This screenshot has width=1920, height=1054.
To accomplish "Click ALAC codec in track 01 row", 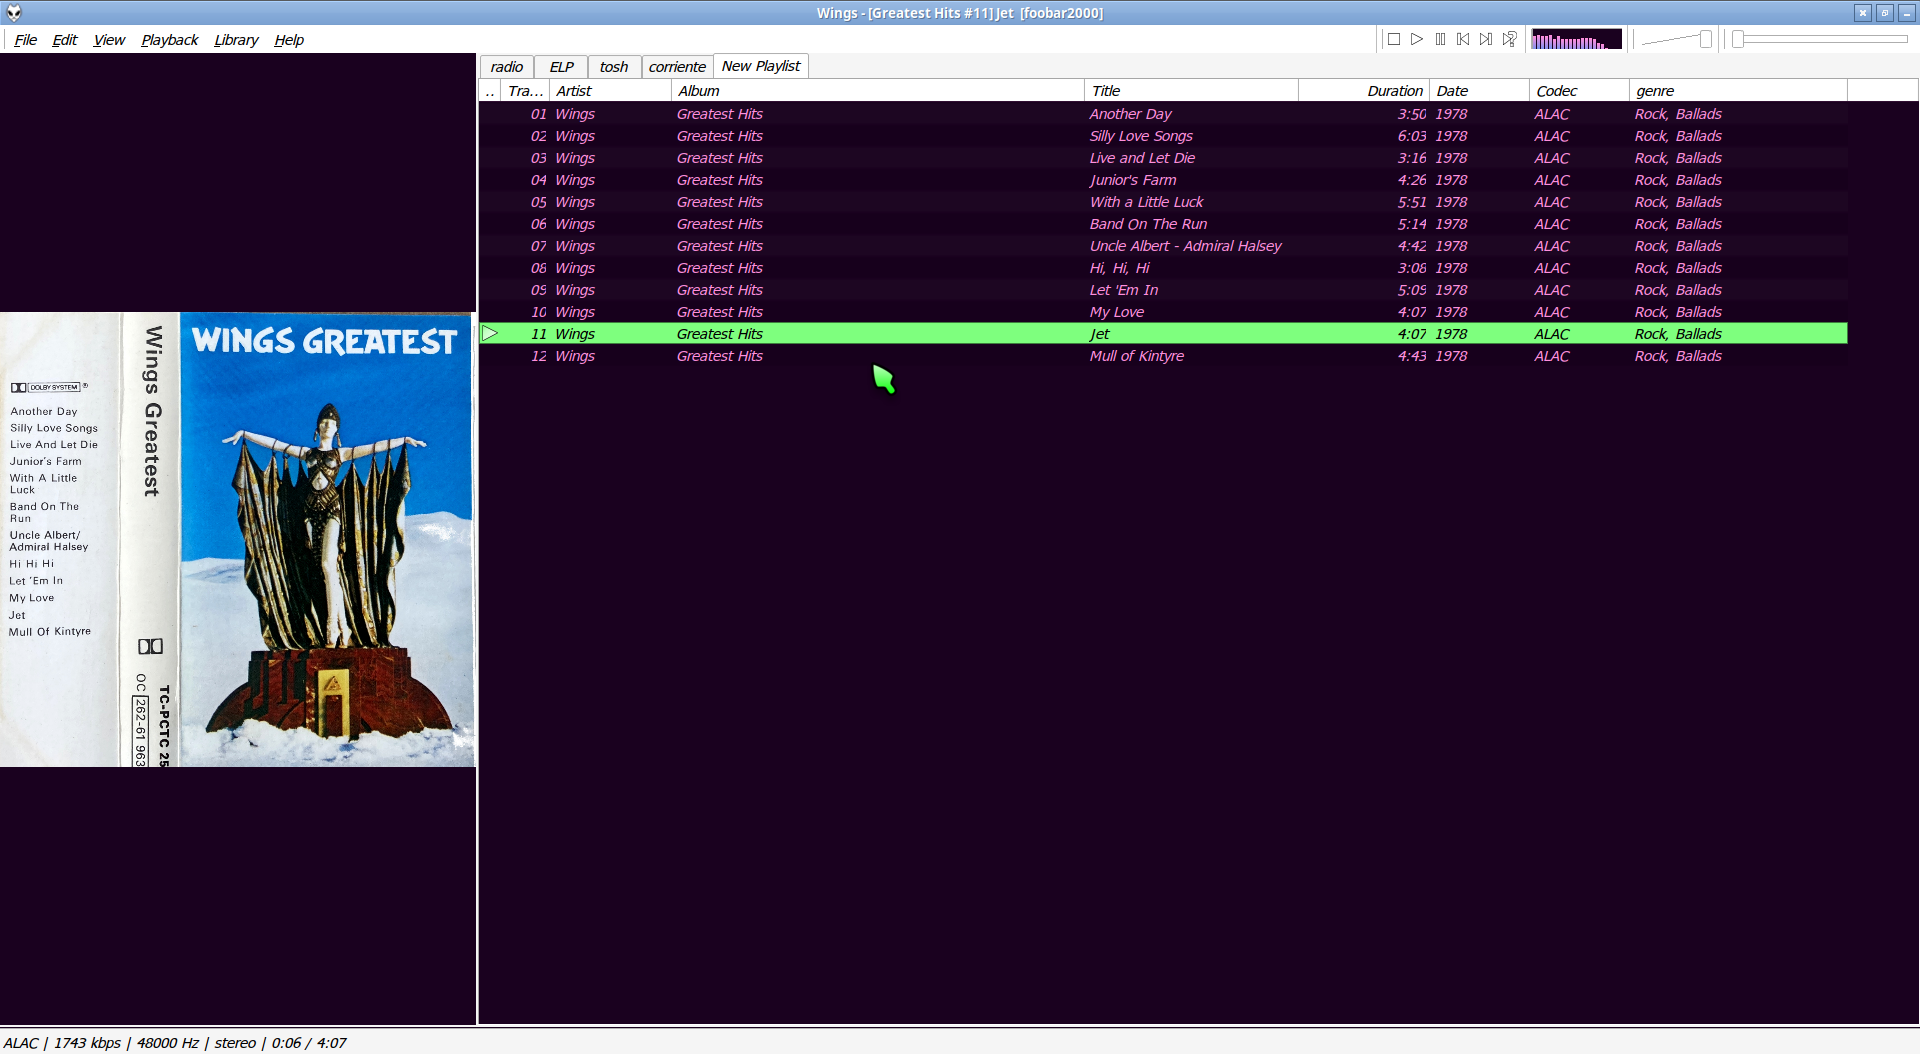I will (x=1552, y=114).
